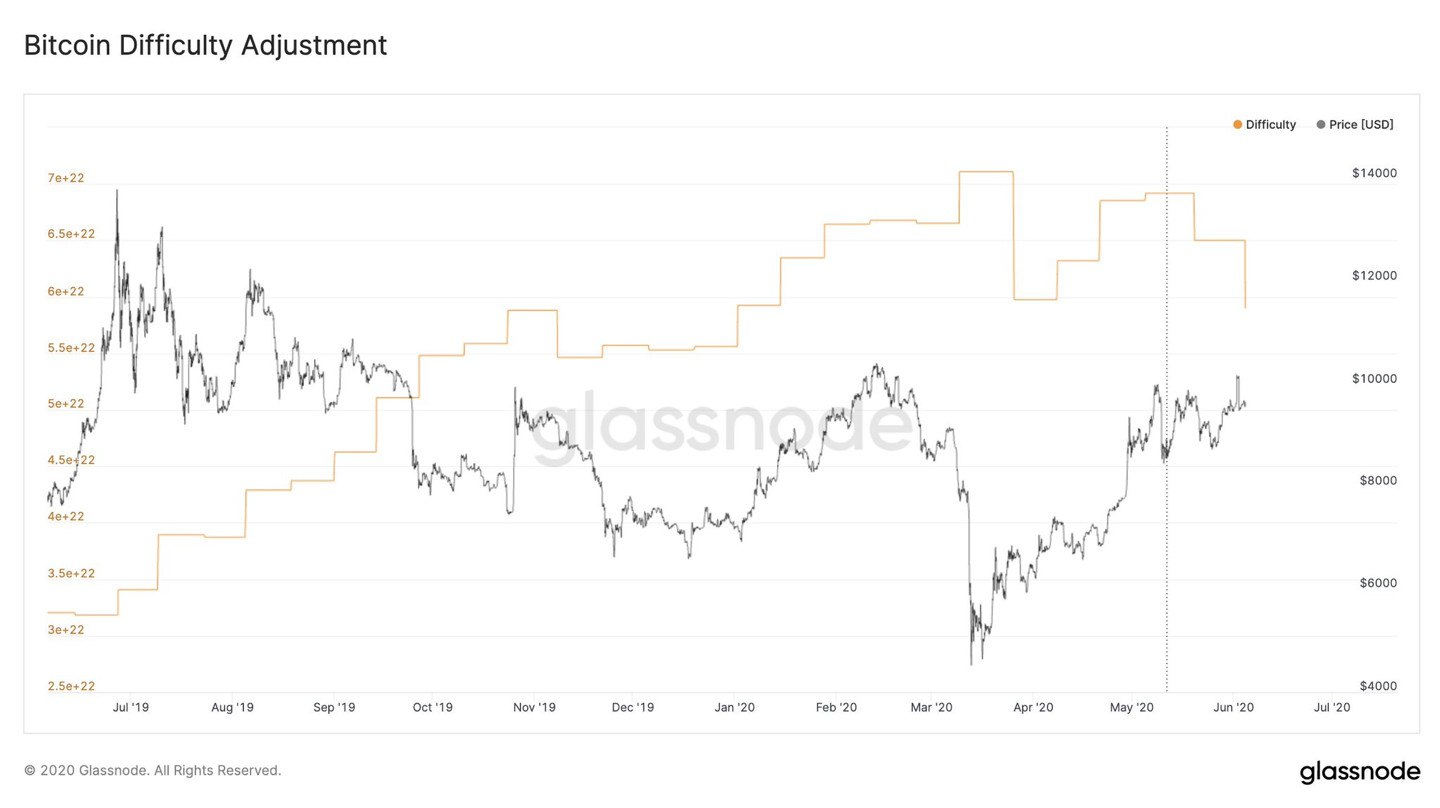This screenshot has height=808, width=1440.
Task: Toggle the Difficulty legend entry
Action: point(1264,125)
